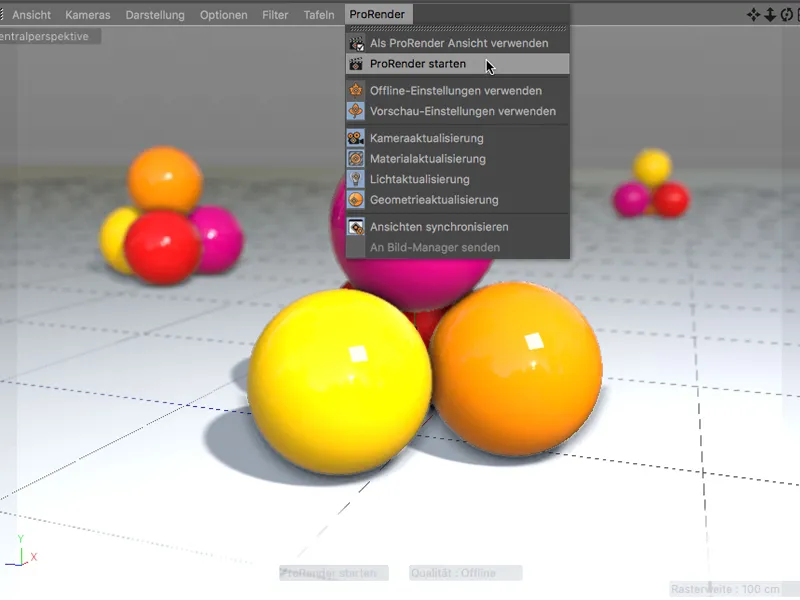The height and width of the screenshot is (600, 800).
Task: Click the Offline-Einstellungen orange icon
Action: [356, 91]
